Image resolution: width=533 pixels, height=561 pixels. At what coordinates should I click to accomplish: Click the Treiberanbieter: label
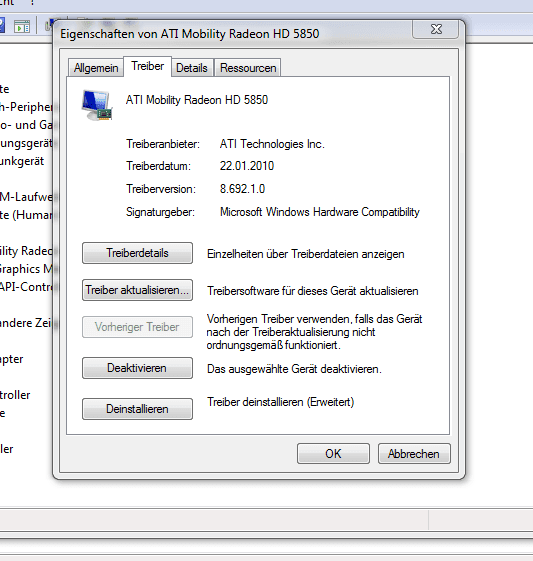coord(163,144)
